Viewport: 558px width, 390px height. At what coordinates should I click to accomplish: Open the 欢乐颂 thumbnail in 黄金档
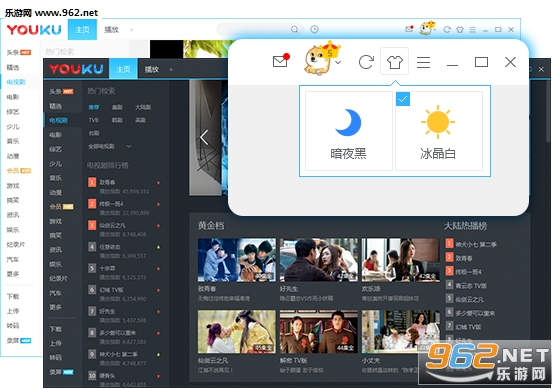(x=401, y=260)
